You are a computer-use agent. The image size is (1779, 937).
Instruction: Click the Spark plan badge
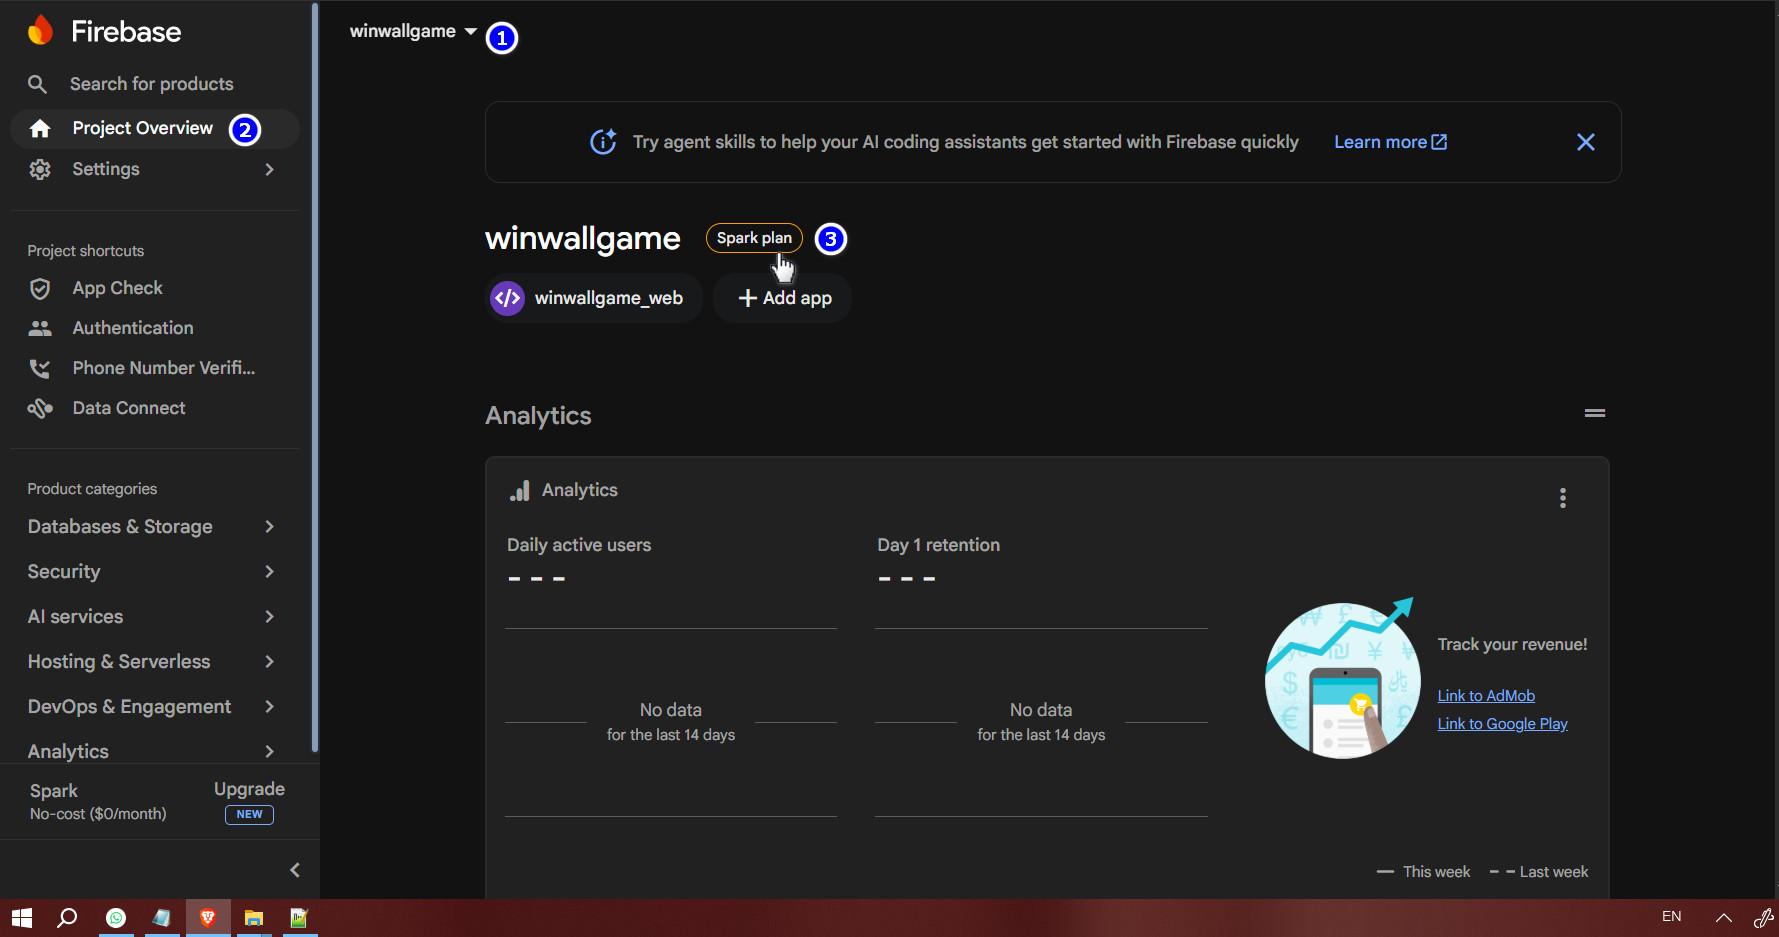753,238
